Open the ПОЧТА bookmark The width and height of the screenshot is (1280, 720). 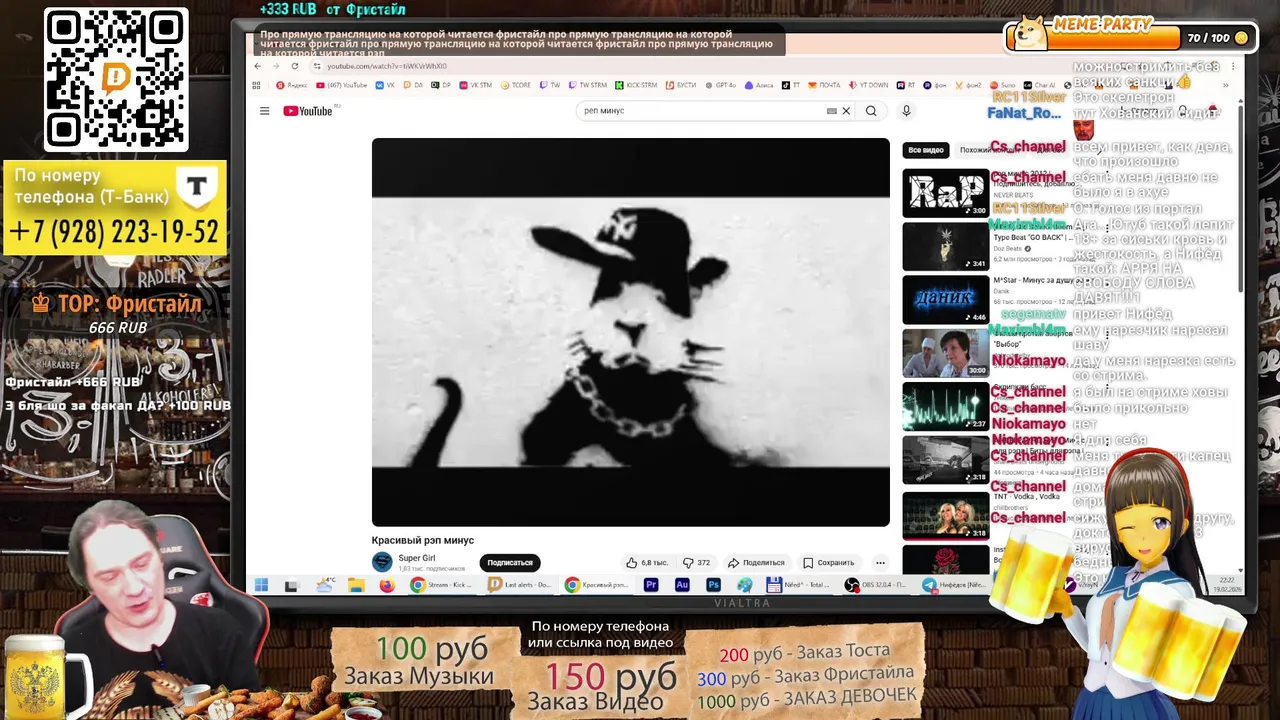(x=824, y=85)
